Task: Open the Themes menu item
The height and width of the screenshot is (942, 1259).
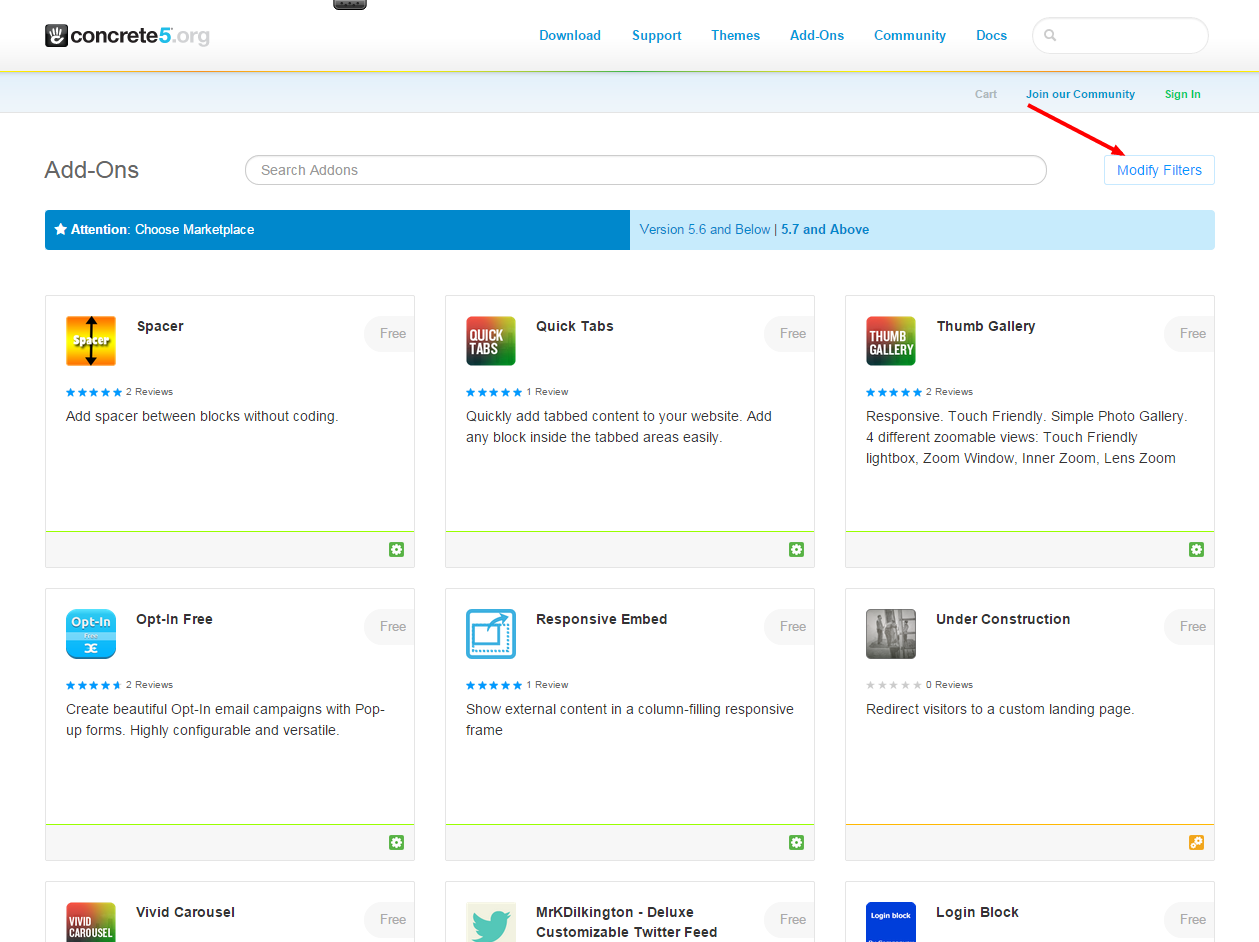Action: [736, 35]
